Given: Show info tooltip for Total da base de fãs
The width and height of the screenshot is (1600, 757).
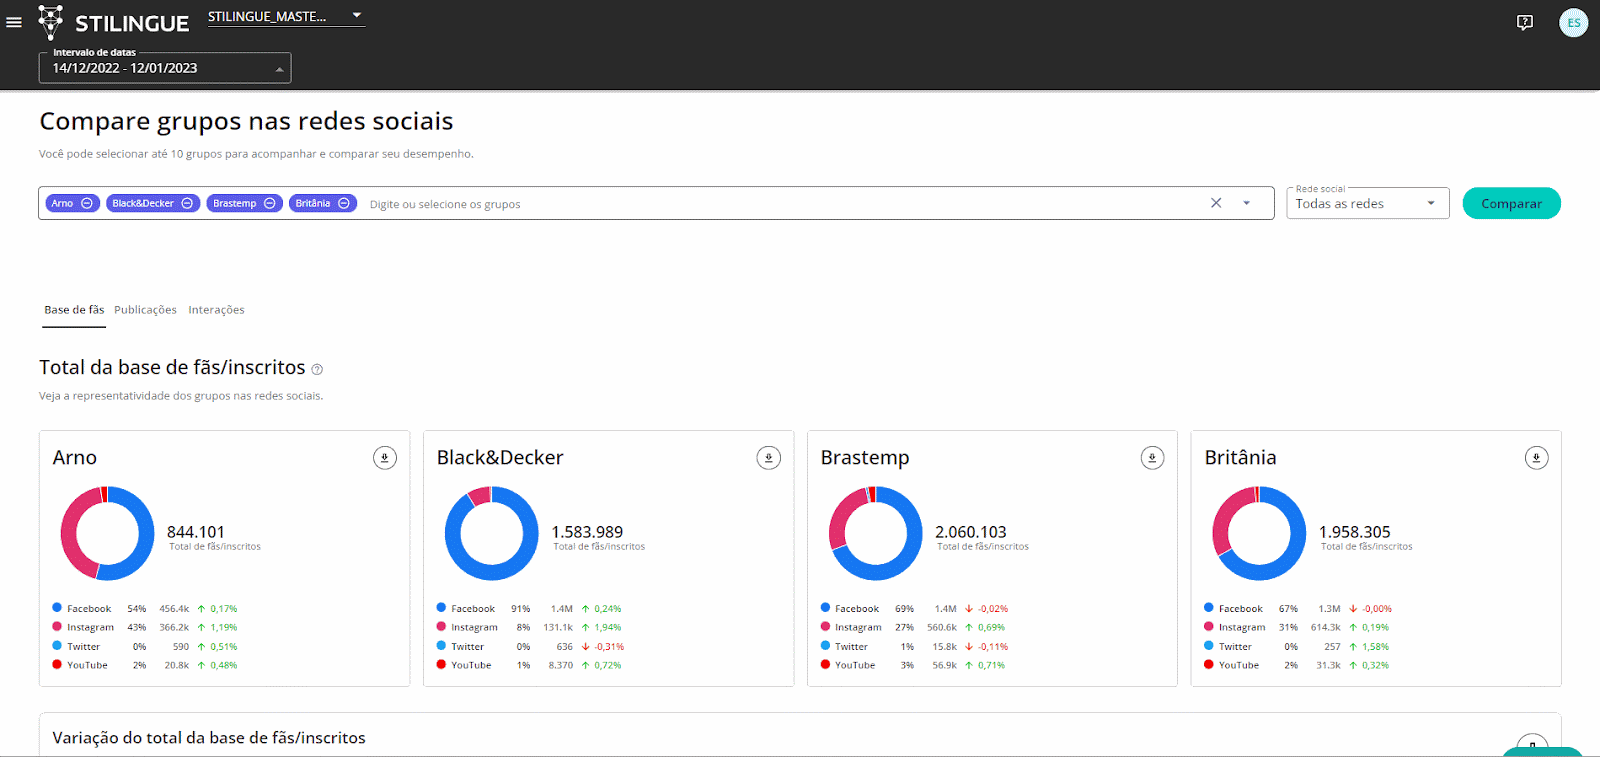Looking at the screenshot, I should 317,369.
